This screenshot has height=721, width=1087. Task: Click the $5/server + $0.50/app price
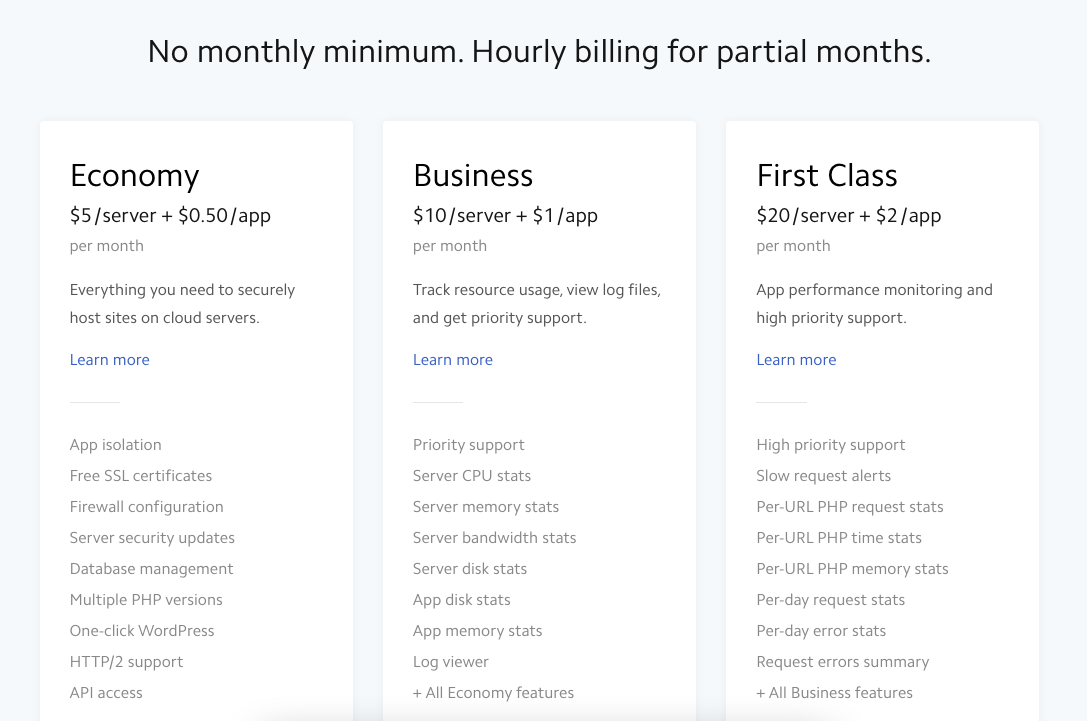click(x=170, y=216)
